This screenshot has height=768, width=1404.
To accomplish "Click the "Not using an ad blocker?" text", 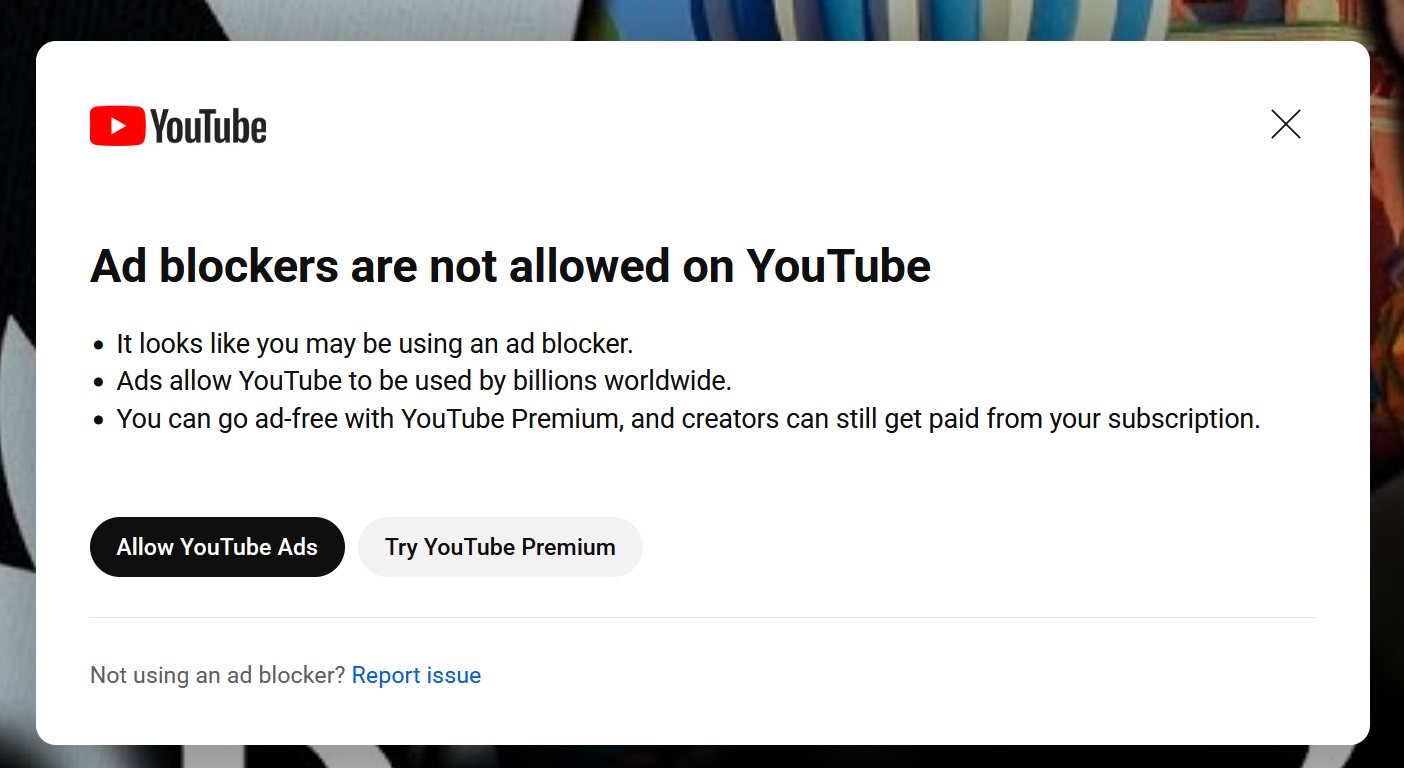I will [x=218, y=675].
